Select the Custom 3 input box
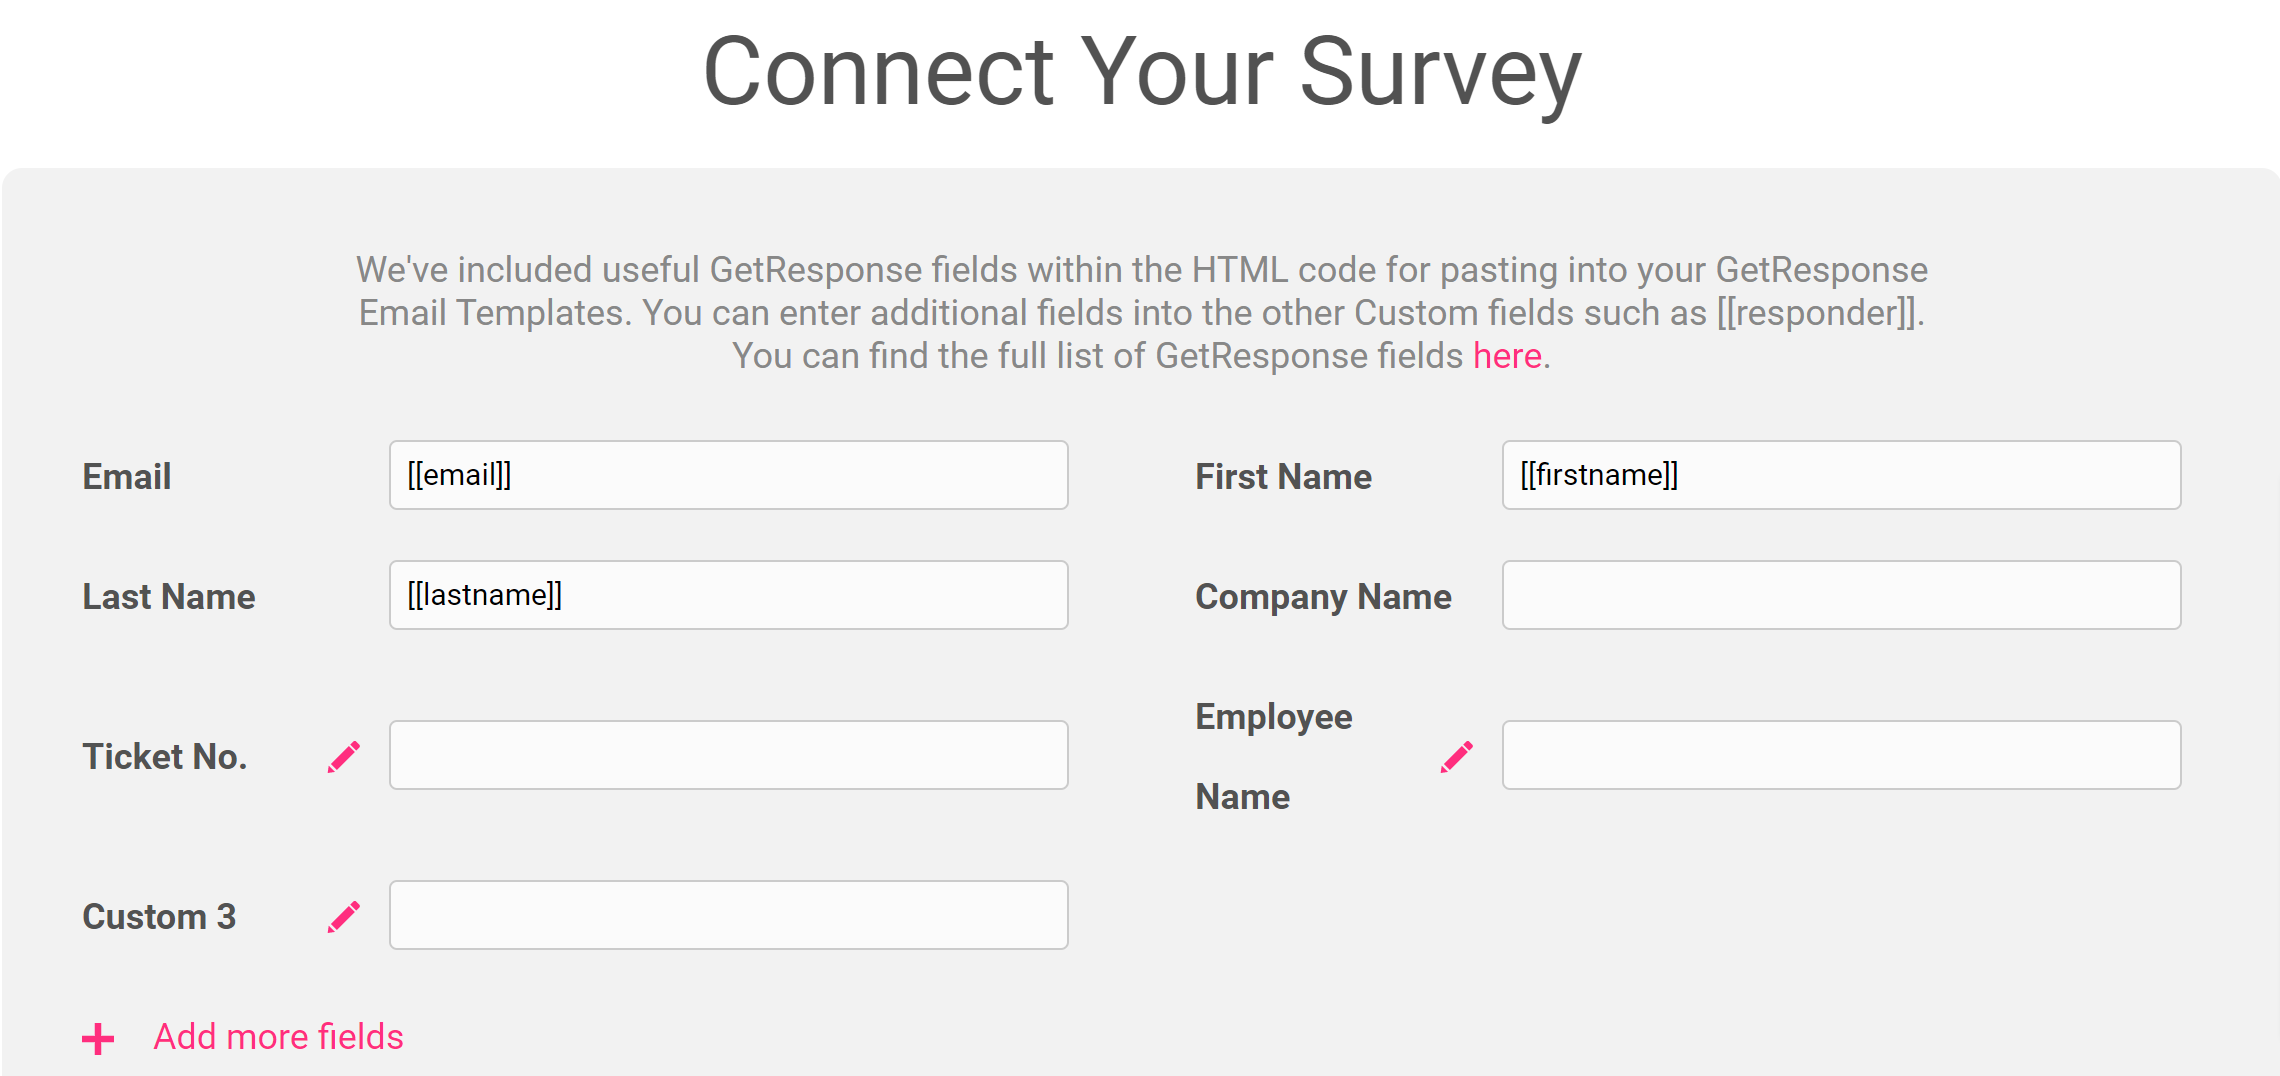This screenshot has width=2280, height=1076. (x=729, y=915)
